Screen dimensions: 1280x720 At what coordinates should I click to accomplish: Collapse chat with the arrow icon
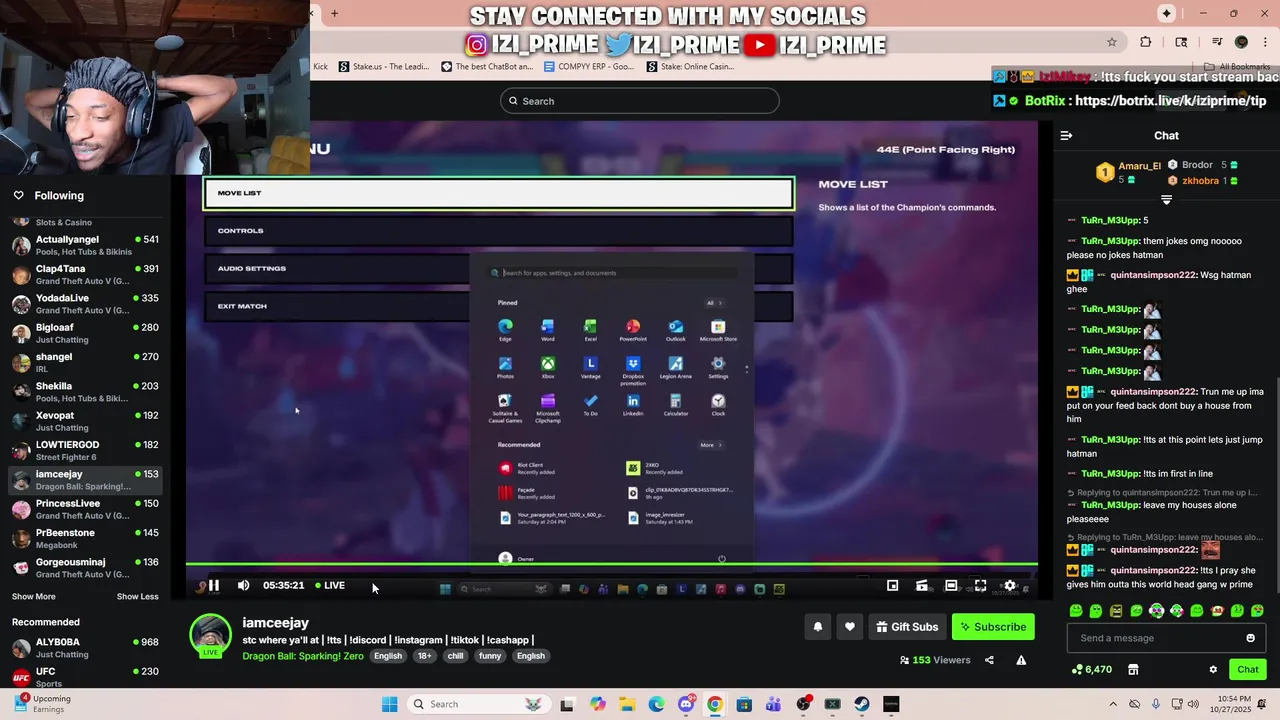1066,135
